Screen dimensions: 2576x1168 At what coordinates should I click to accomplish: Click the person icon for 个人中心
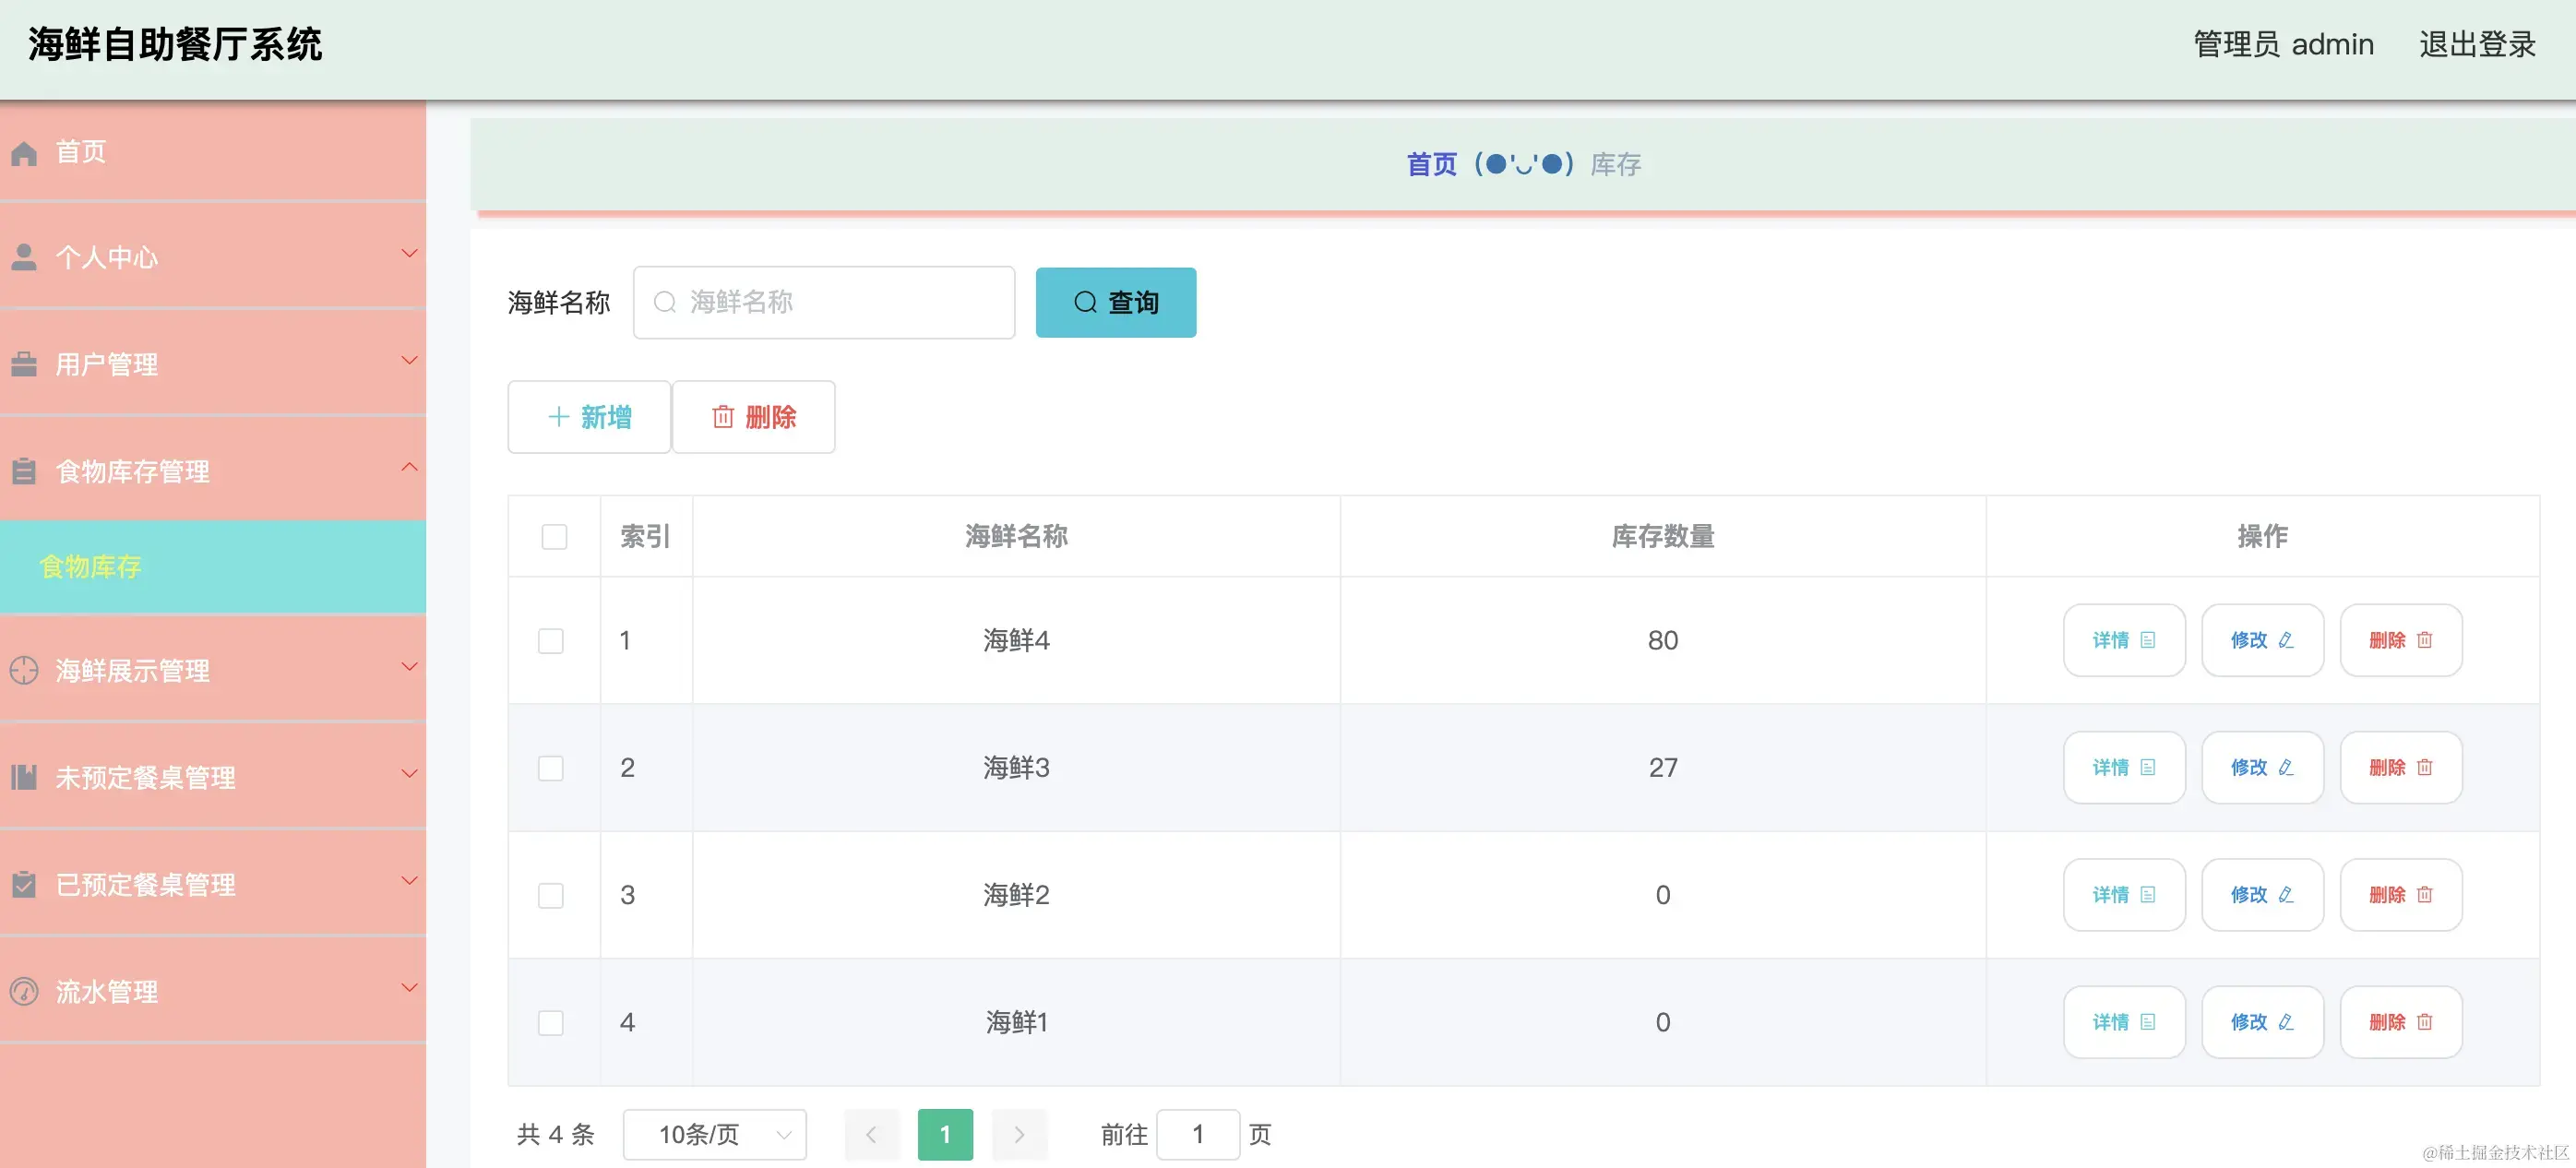[x=24, y=258]
